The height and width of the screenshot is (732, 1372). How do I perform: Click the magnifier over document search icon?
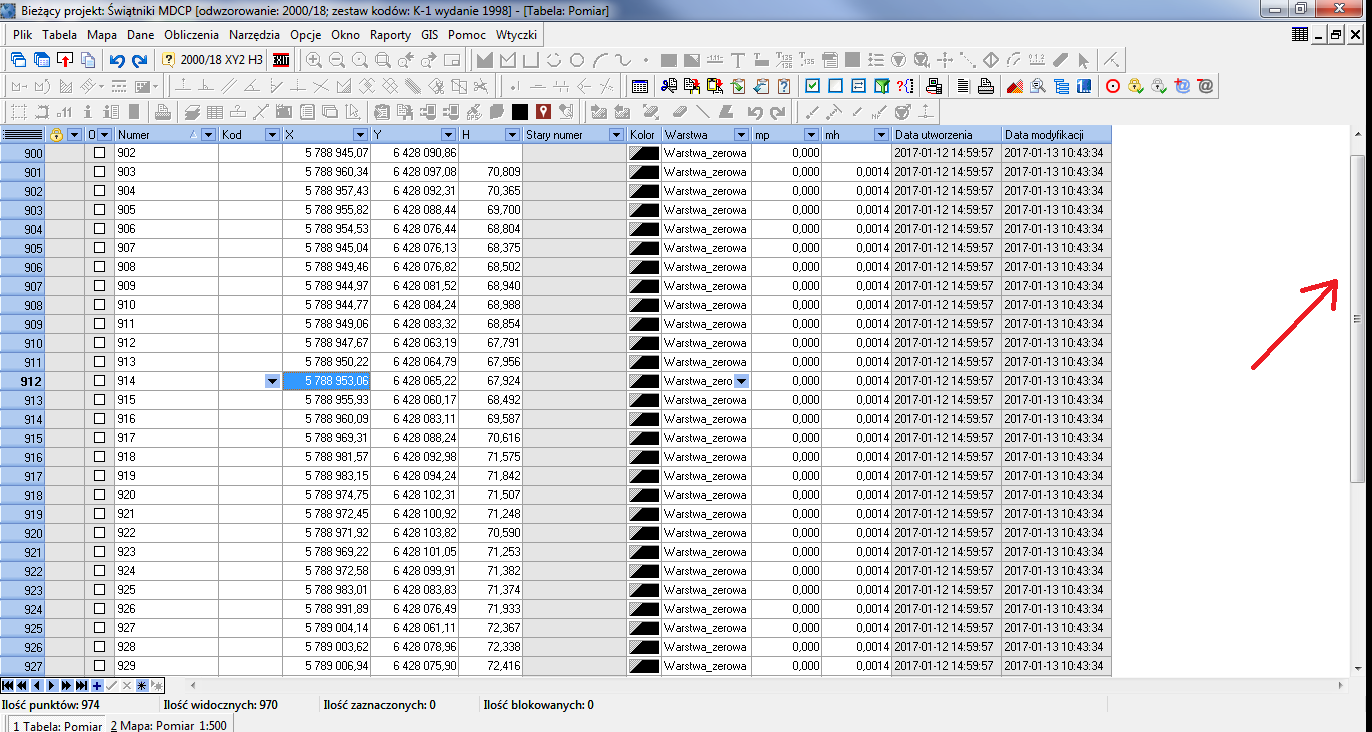pos(1037,86)
